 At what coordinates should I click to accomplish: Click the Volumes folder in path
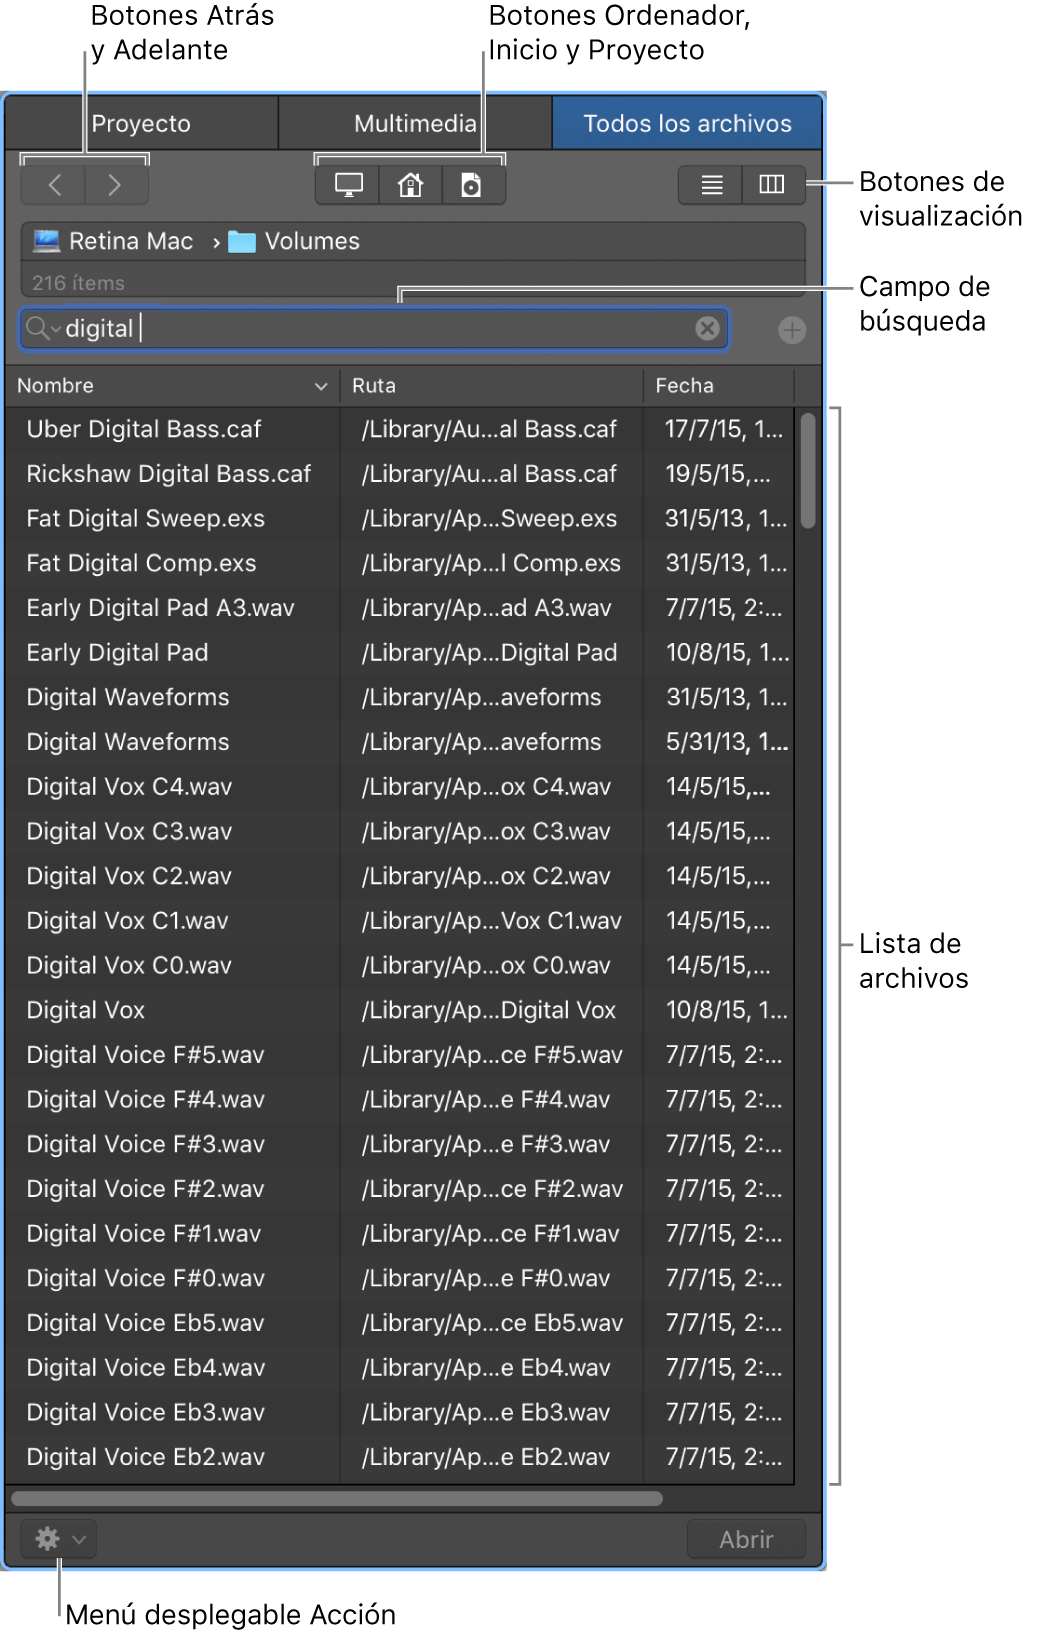tap(294, 241)
